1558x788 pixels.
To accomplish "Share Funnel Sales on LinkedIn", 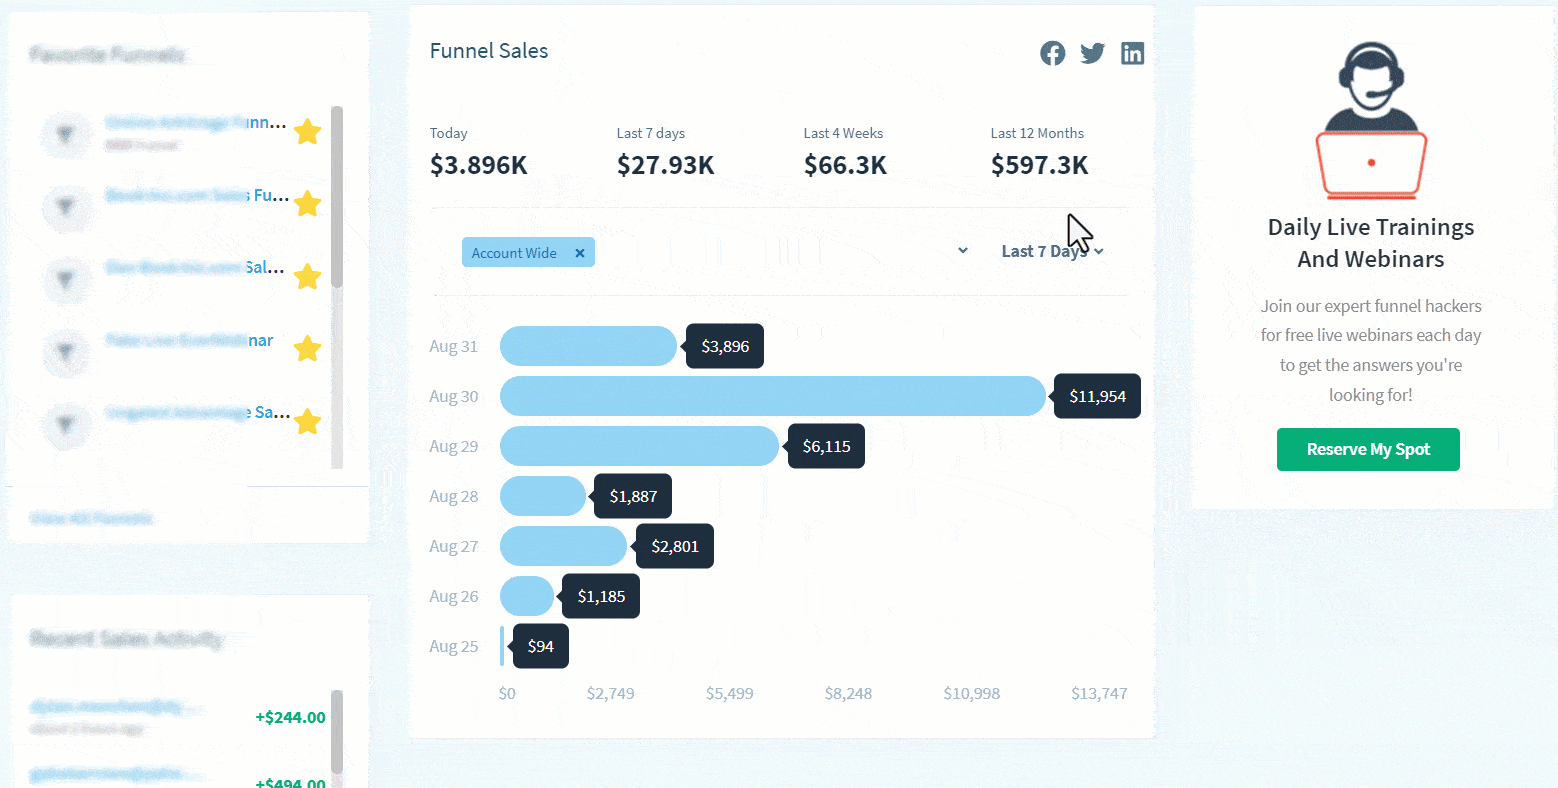I will (x=1132, y=53).
